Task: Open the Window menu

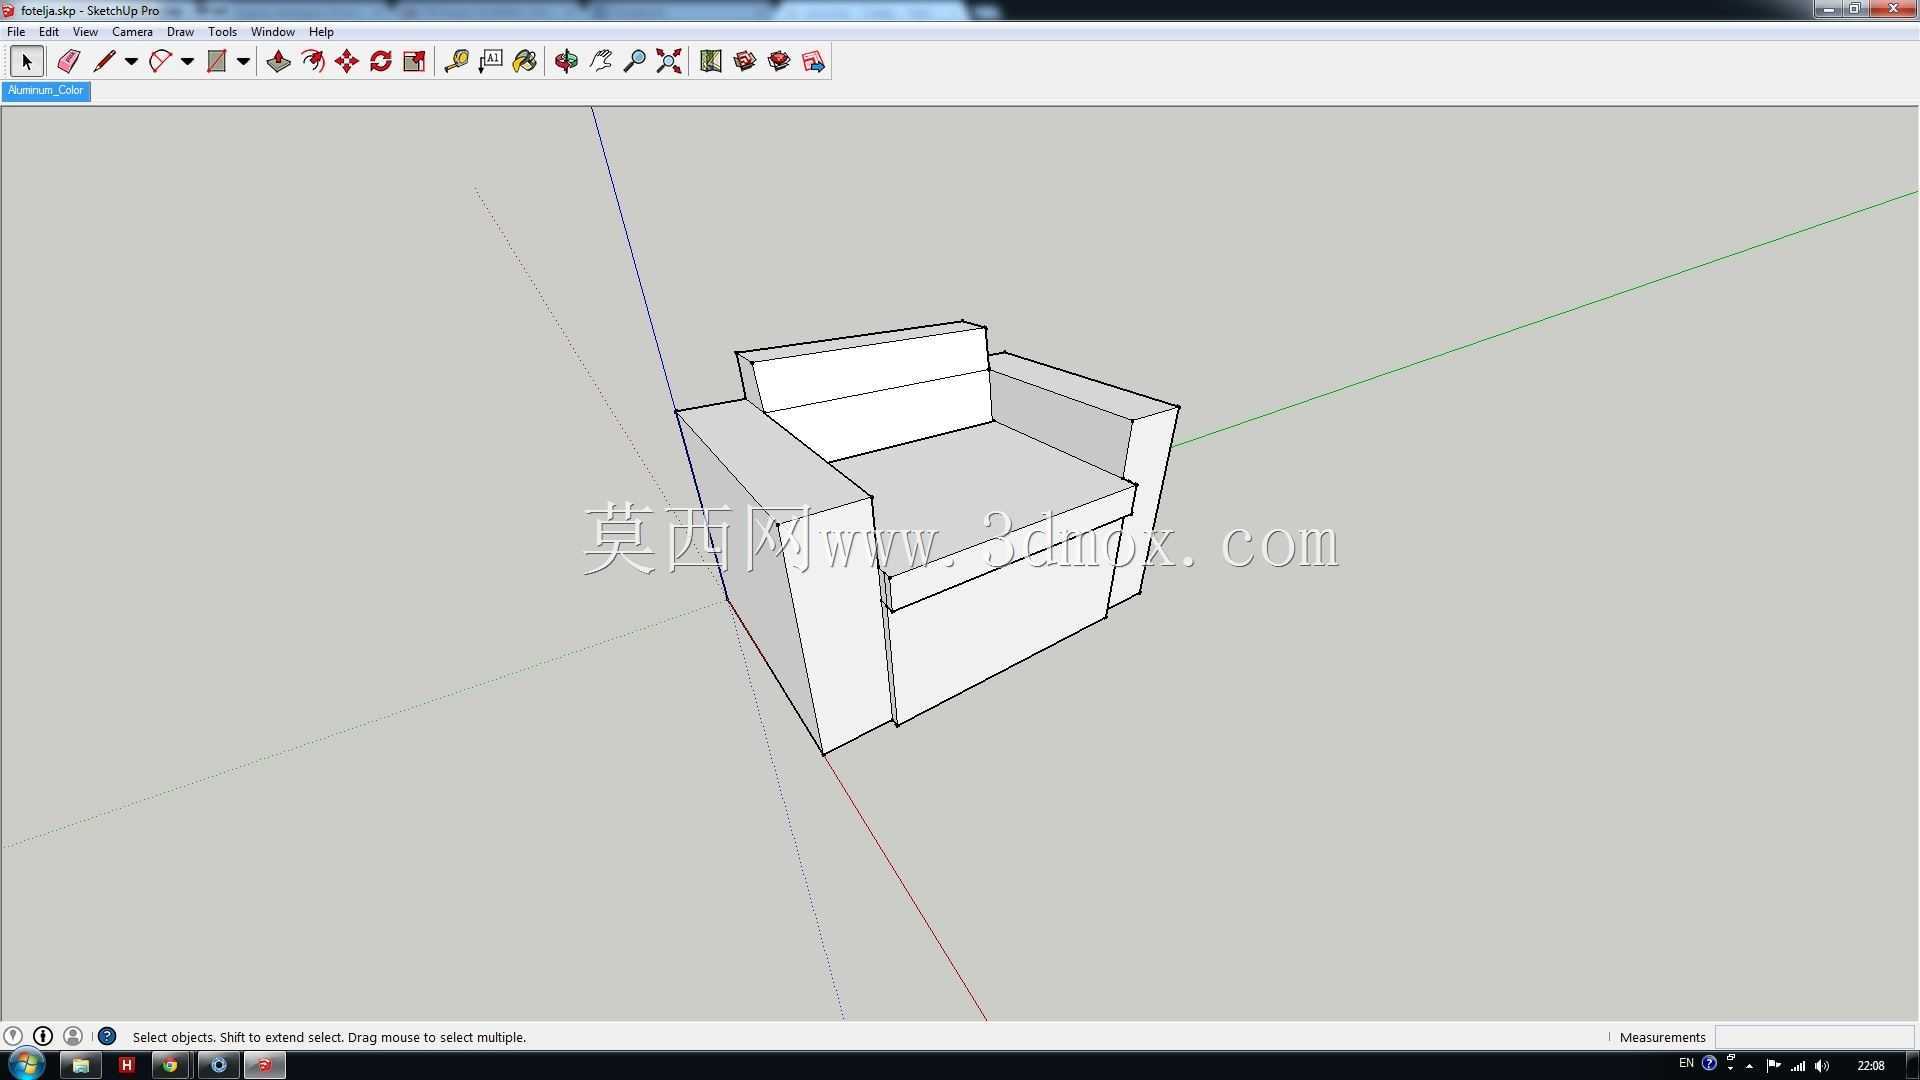Action: point(272,32)
